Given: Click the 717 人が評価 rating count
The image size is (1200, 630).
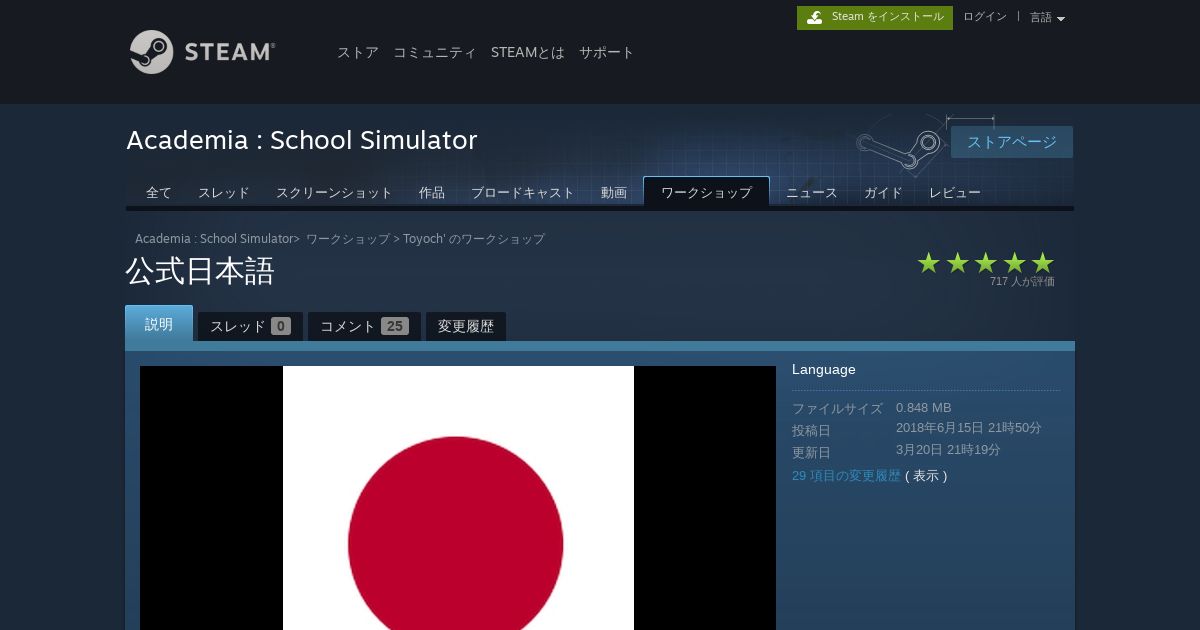Looking at the screenshot, I should click(1022, 282).
